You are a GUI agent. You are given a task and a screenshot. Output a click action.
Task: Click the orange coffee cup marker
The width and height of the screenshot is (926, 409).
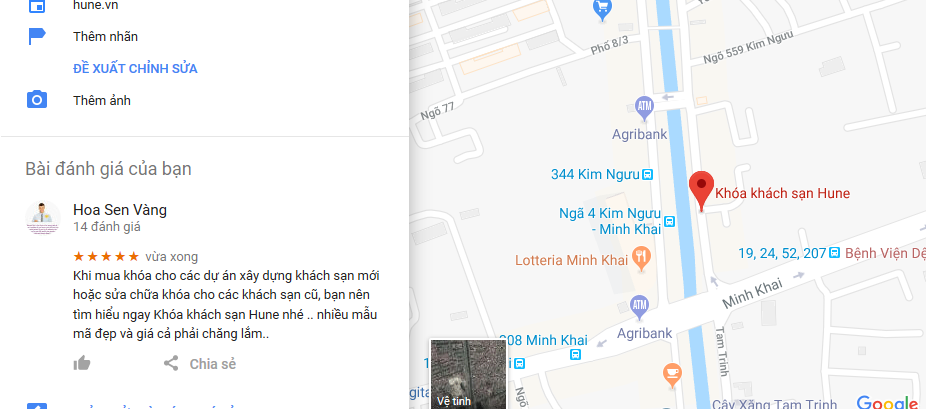672,375
